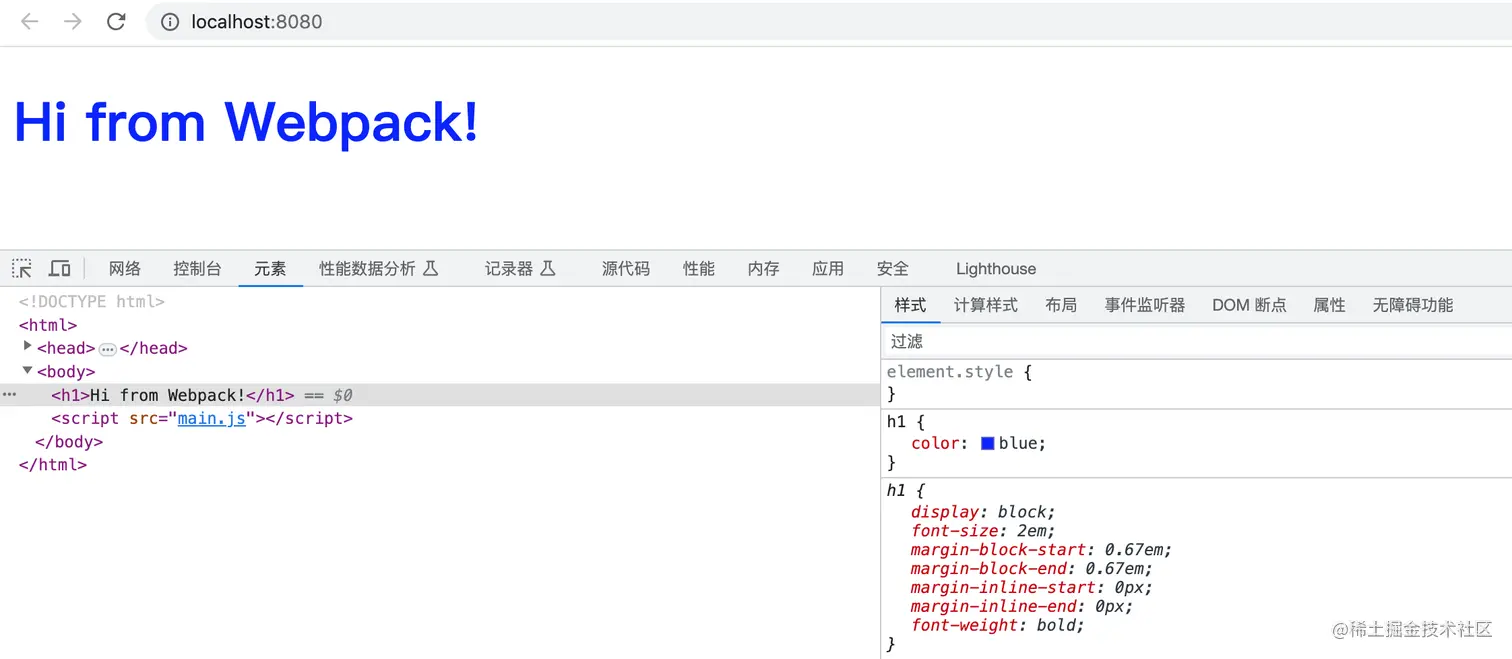Image resolution: width=1512 pixels, height=659 pixels.
Task: Switch to the 应用 tab
Action: [828, 268]
